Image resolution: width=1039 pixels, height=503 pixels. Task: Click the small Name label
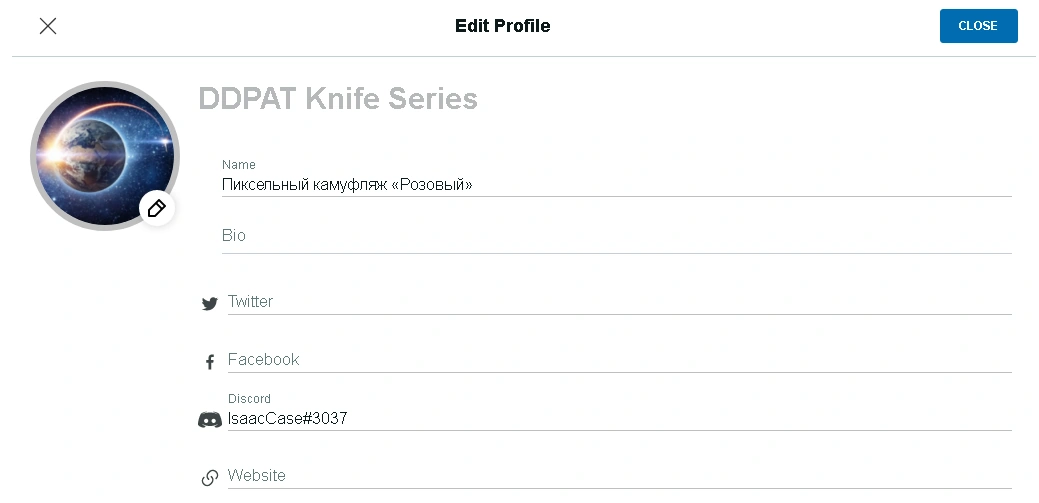point(239,165)
